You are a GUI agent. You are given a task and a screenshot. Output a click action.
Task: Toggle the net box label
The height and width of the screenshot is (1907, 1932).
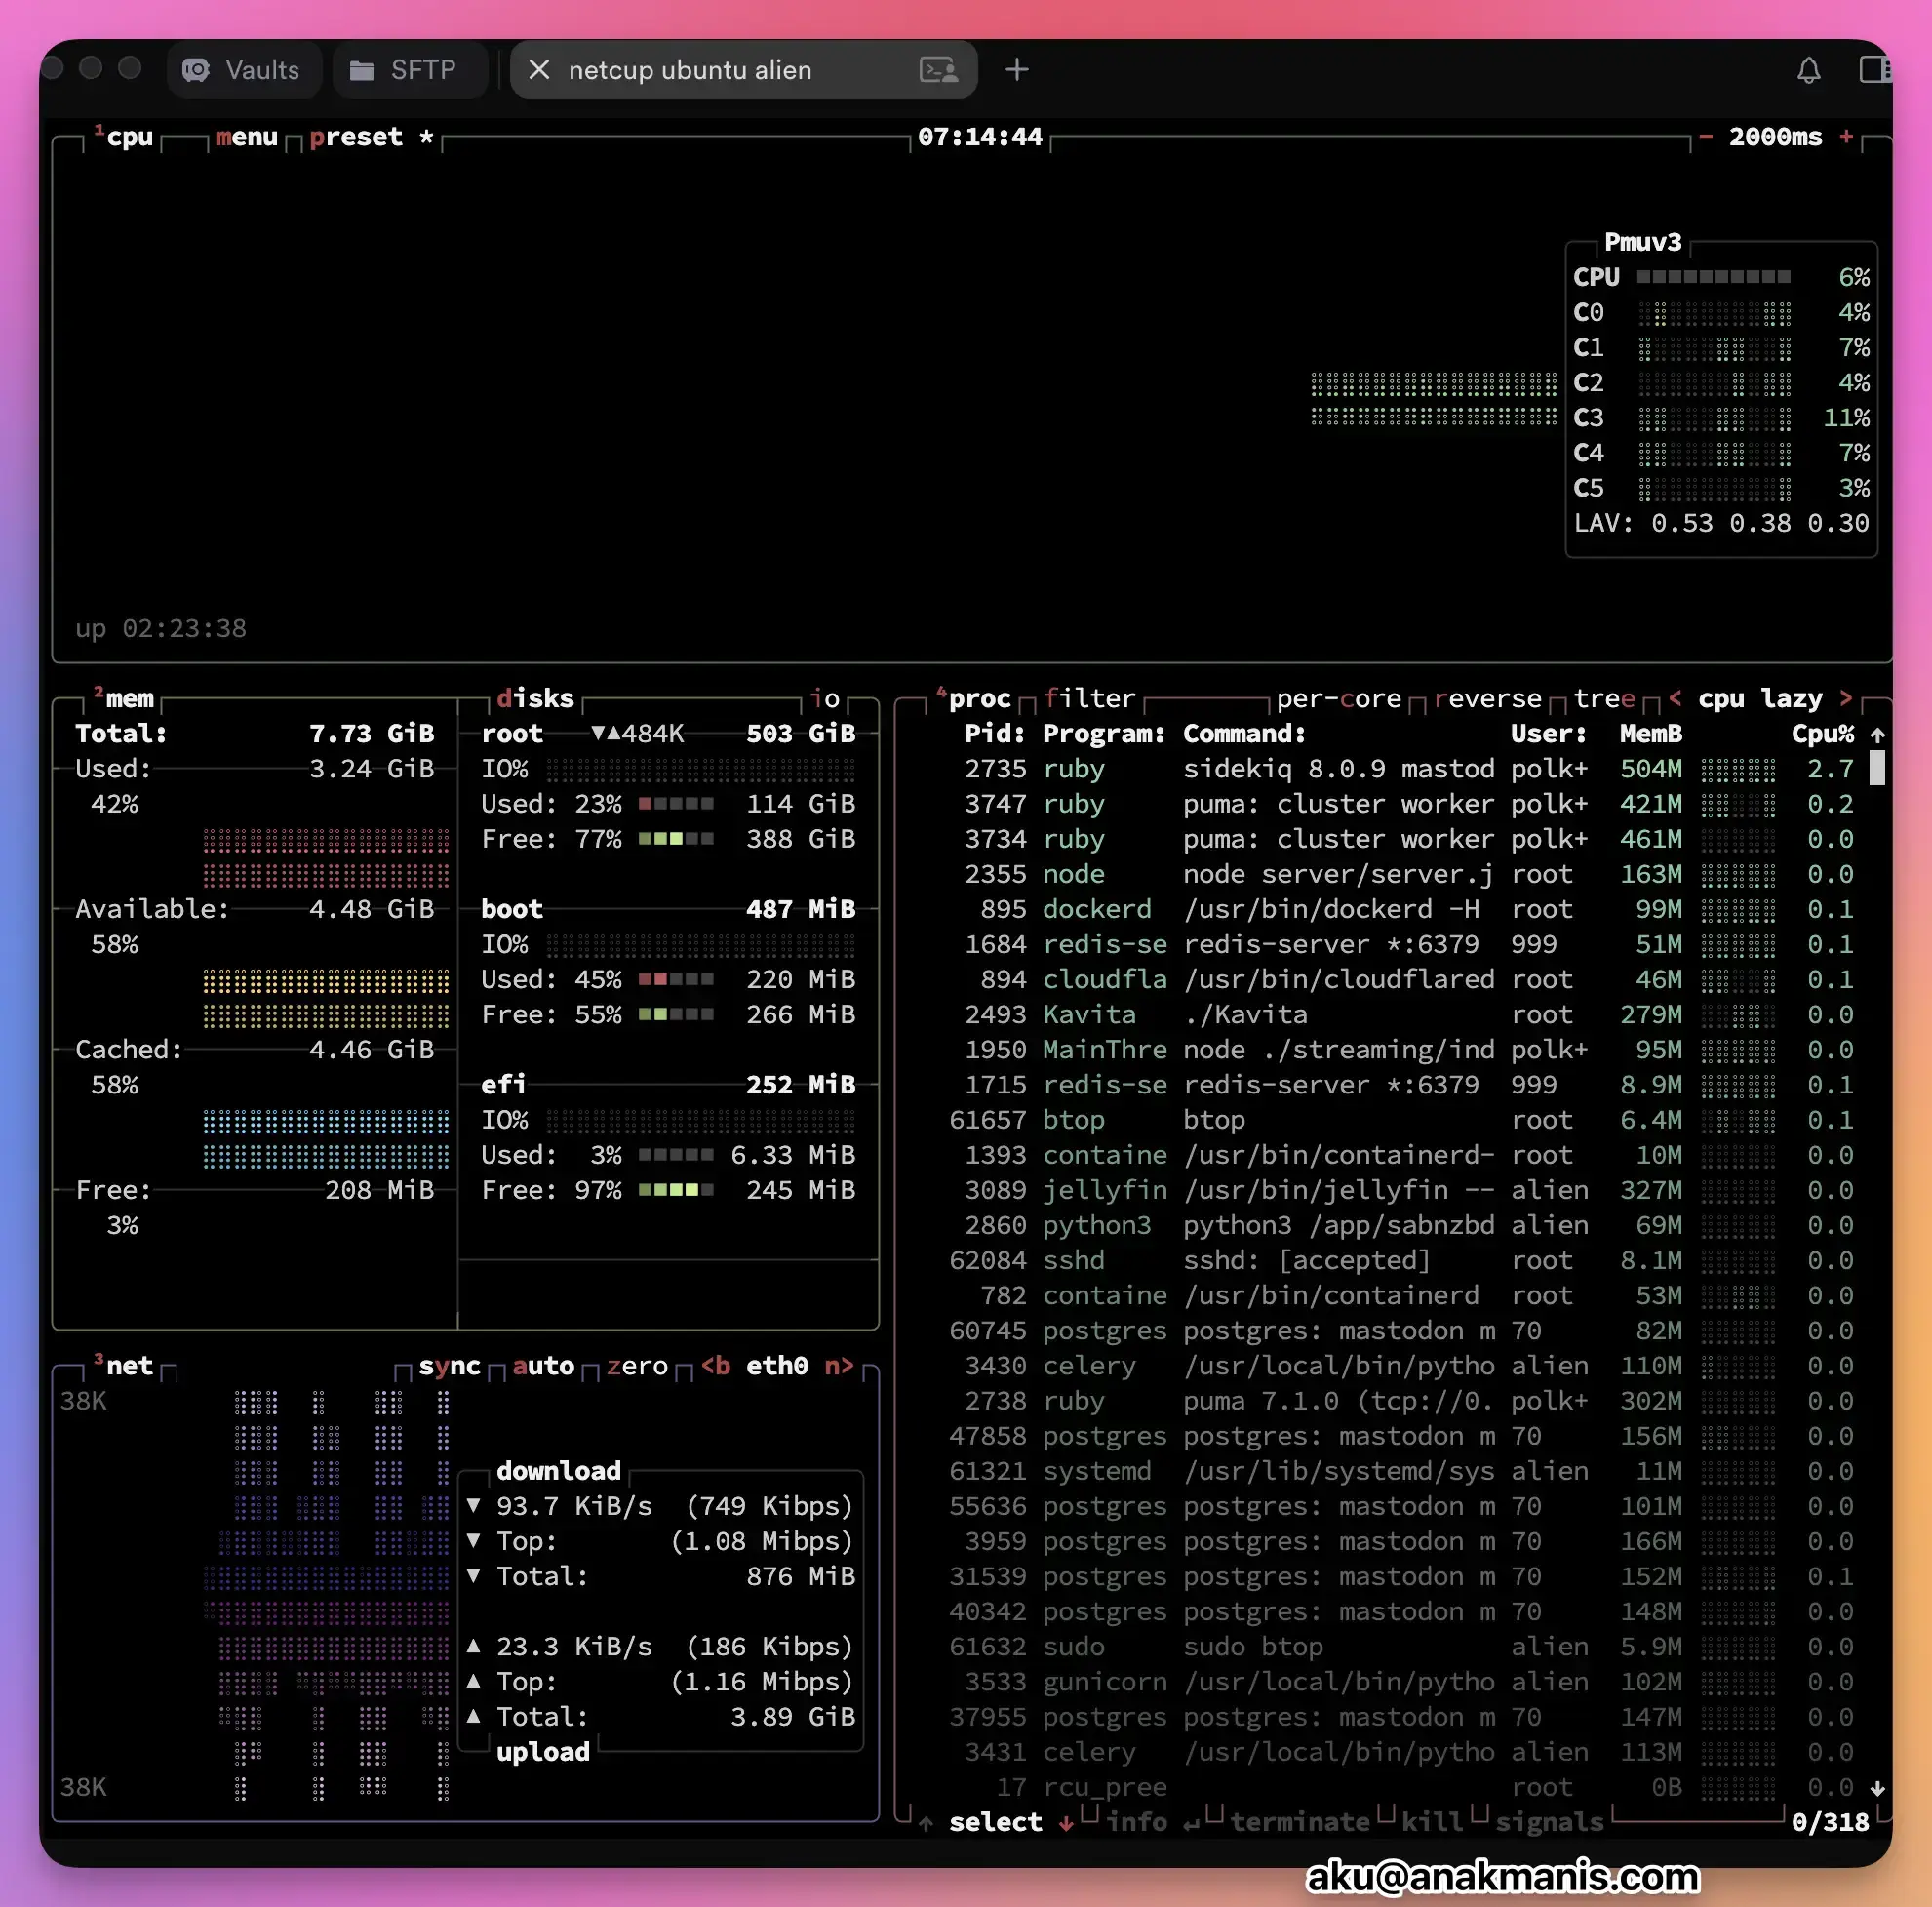point(124,1365)
